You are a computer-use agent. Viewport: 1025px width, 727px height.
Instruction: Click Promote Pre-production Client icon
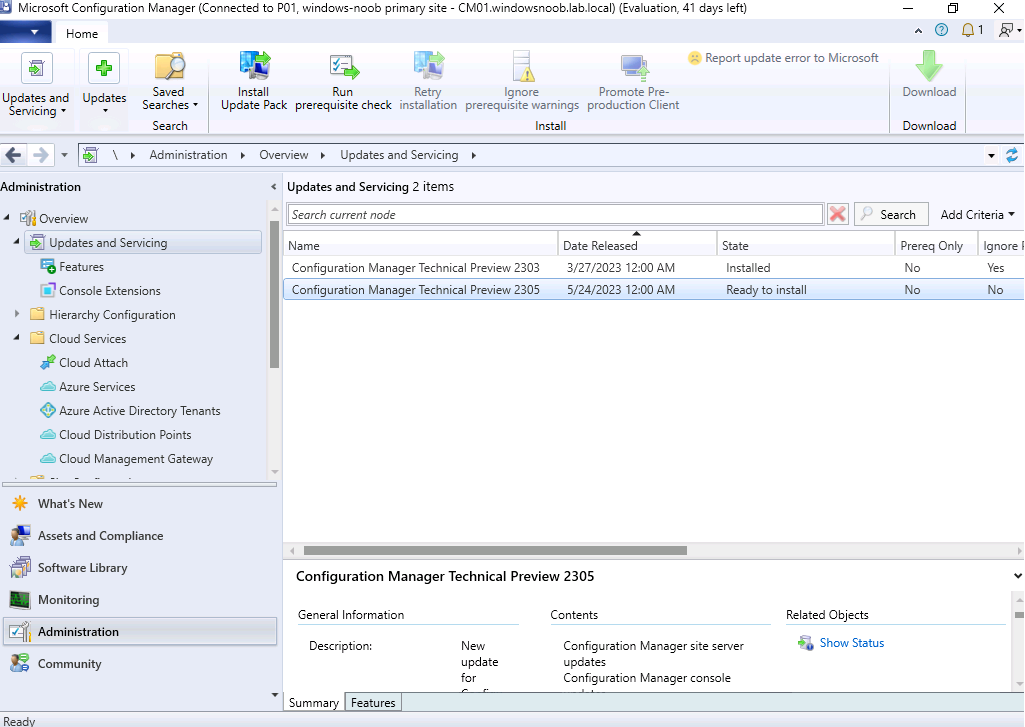coord(633,68)
